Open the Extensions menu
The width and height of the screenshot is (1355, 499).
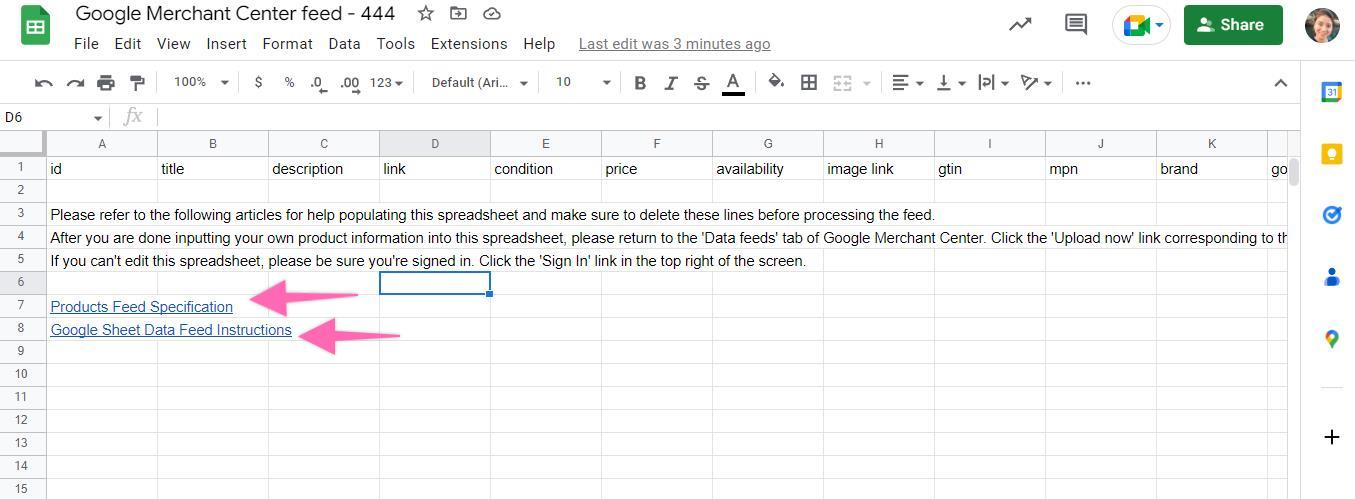pyautogui.click(x=468, y=44)
